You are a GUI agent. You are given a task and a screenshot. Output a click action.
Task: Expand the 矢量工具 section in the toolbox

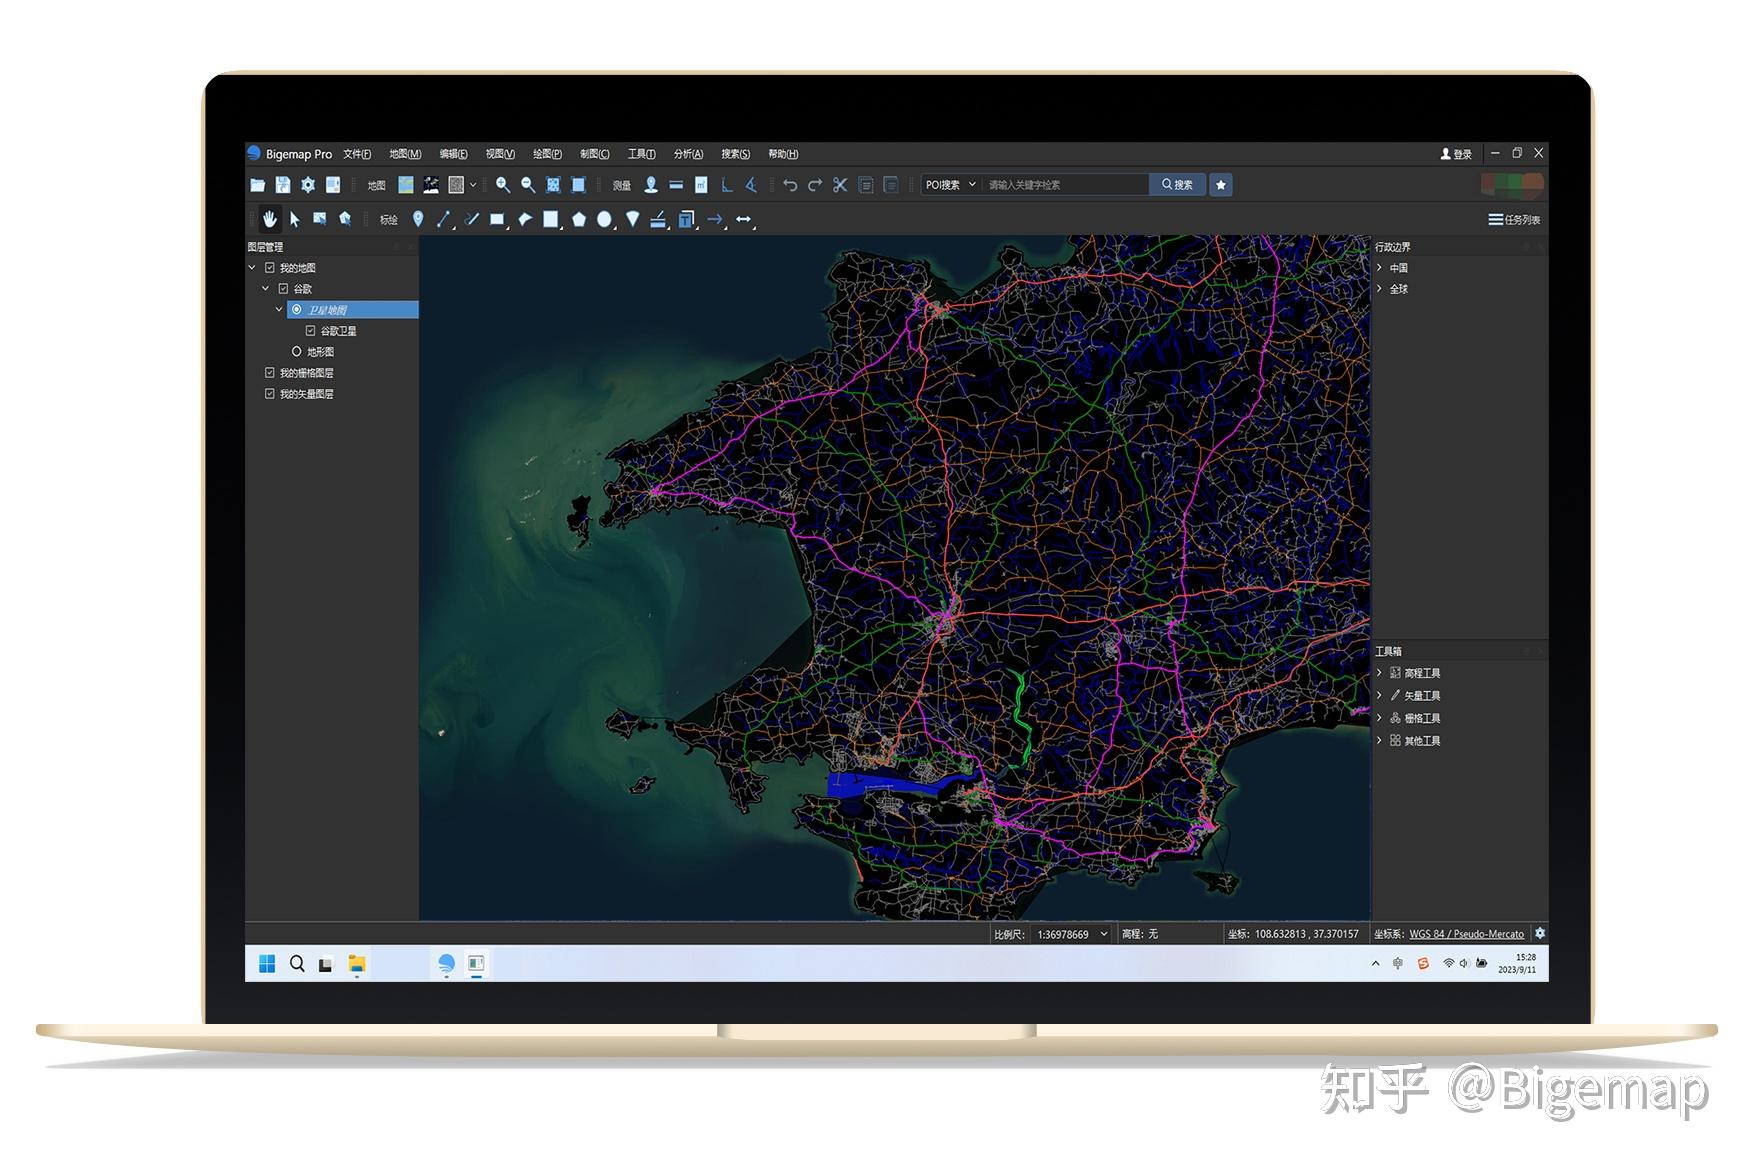pyautogui.click(x=1380, y=694)
